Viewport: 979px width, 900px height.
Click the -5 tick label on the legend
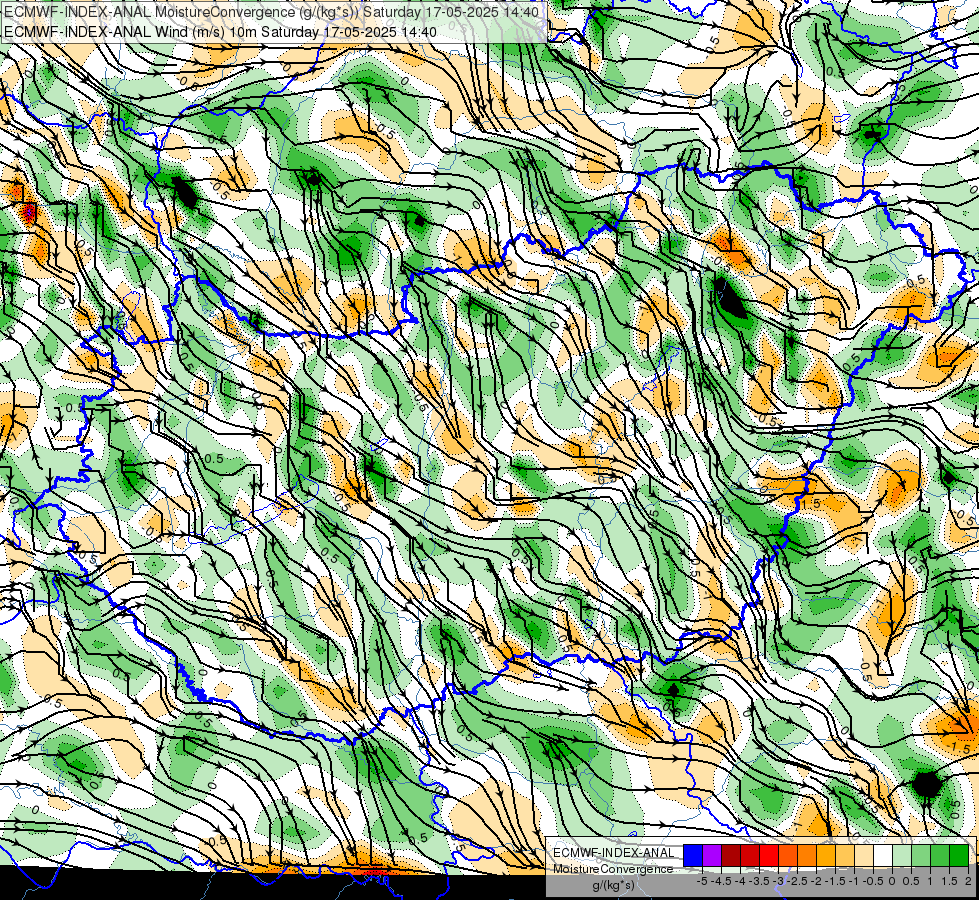point(702,881)
